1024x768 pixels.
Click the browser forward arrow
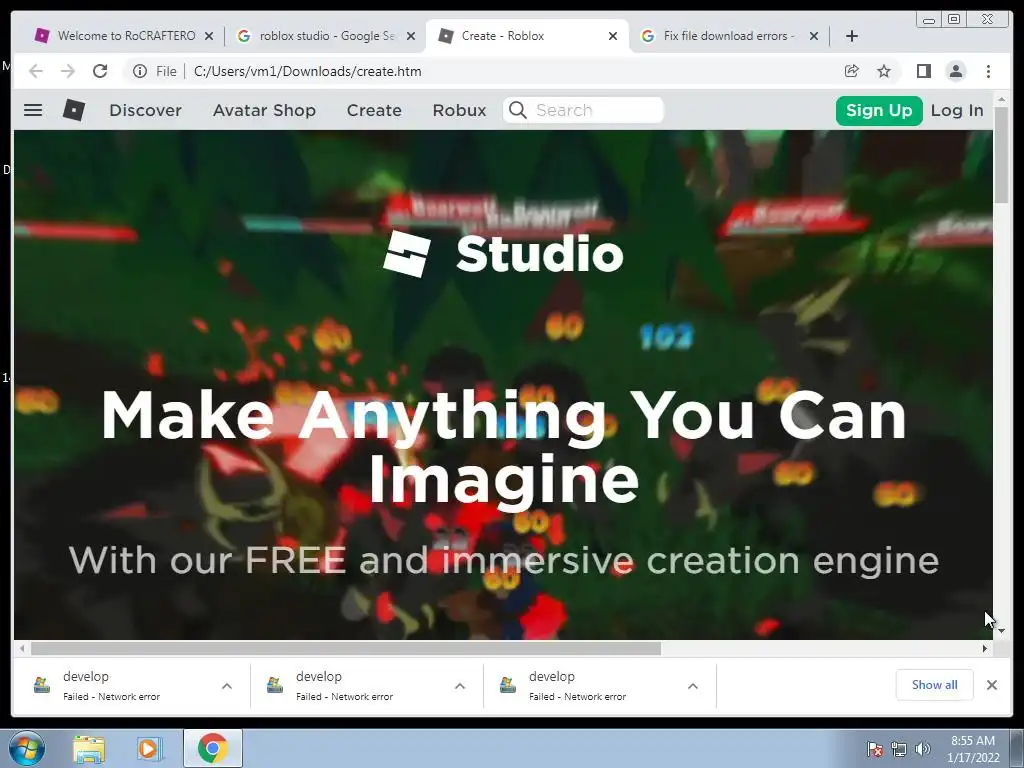point(68,71)
